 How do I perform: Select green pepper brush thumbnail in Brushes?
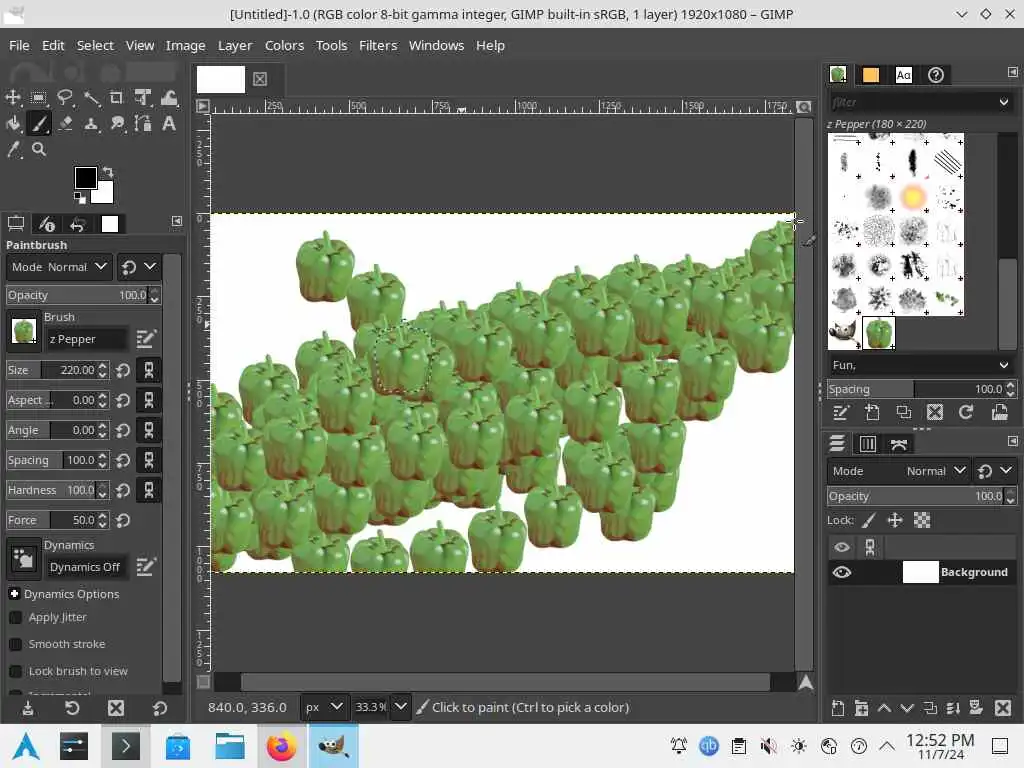pyautogui.click(x=878, y=333)
